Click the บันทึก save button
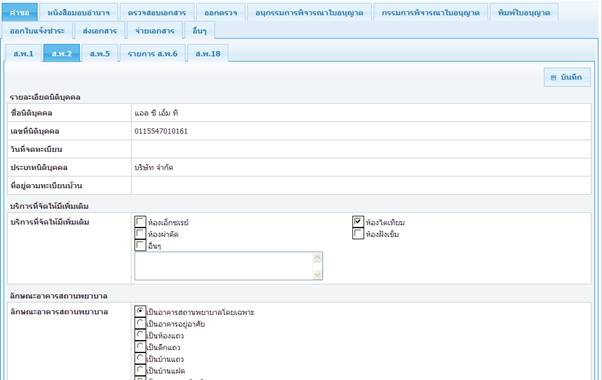This screenshot has width=602, height=380. [x=567, y=77]
